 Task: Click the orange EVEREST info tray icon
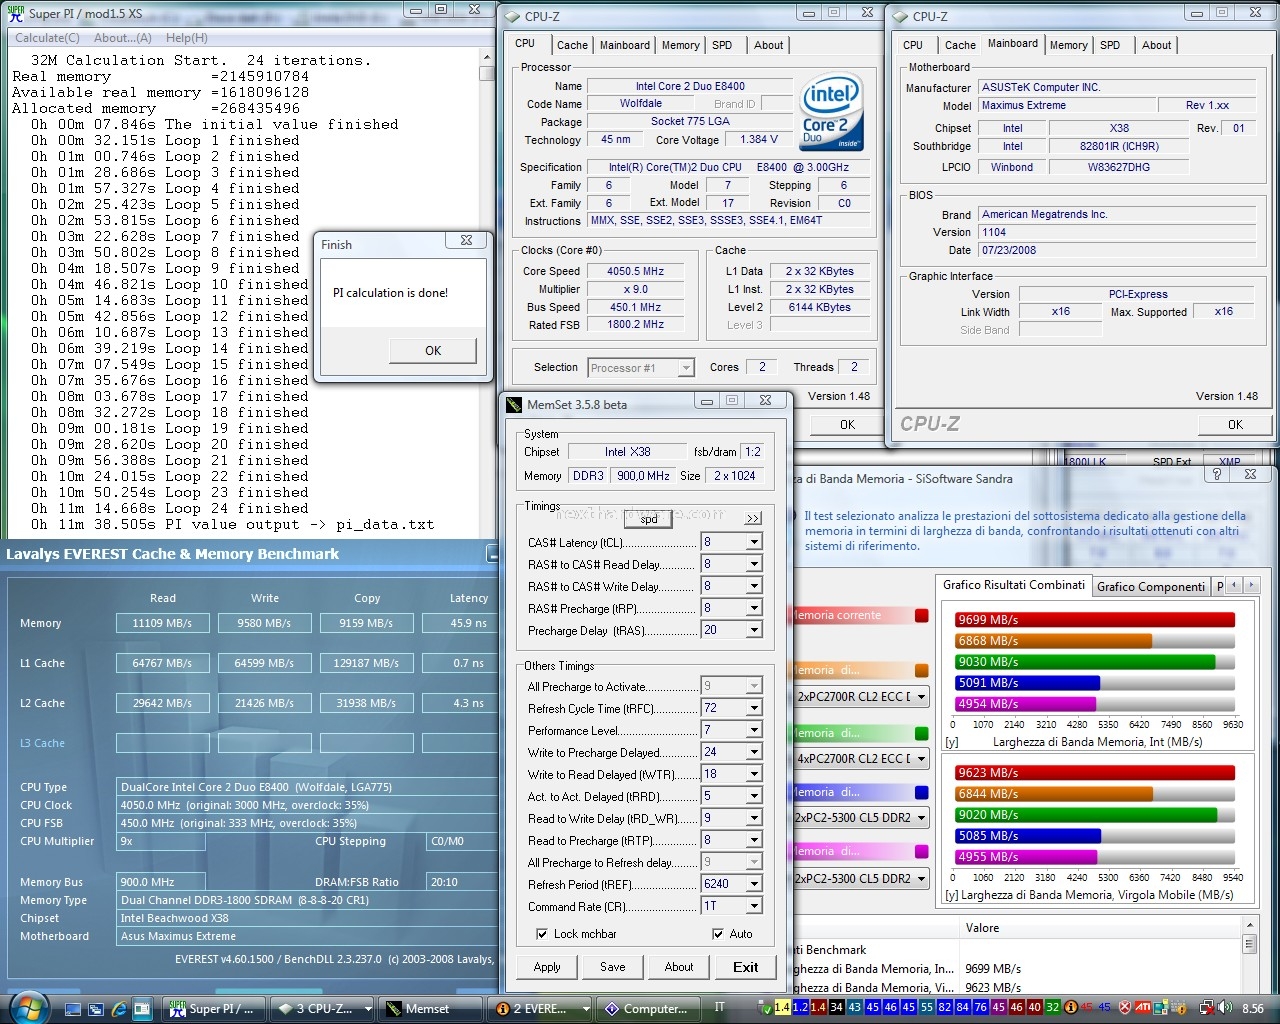(1071, 1008)
